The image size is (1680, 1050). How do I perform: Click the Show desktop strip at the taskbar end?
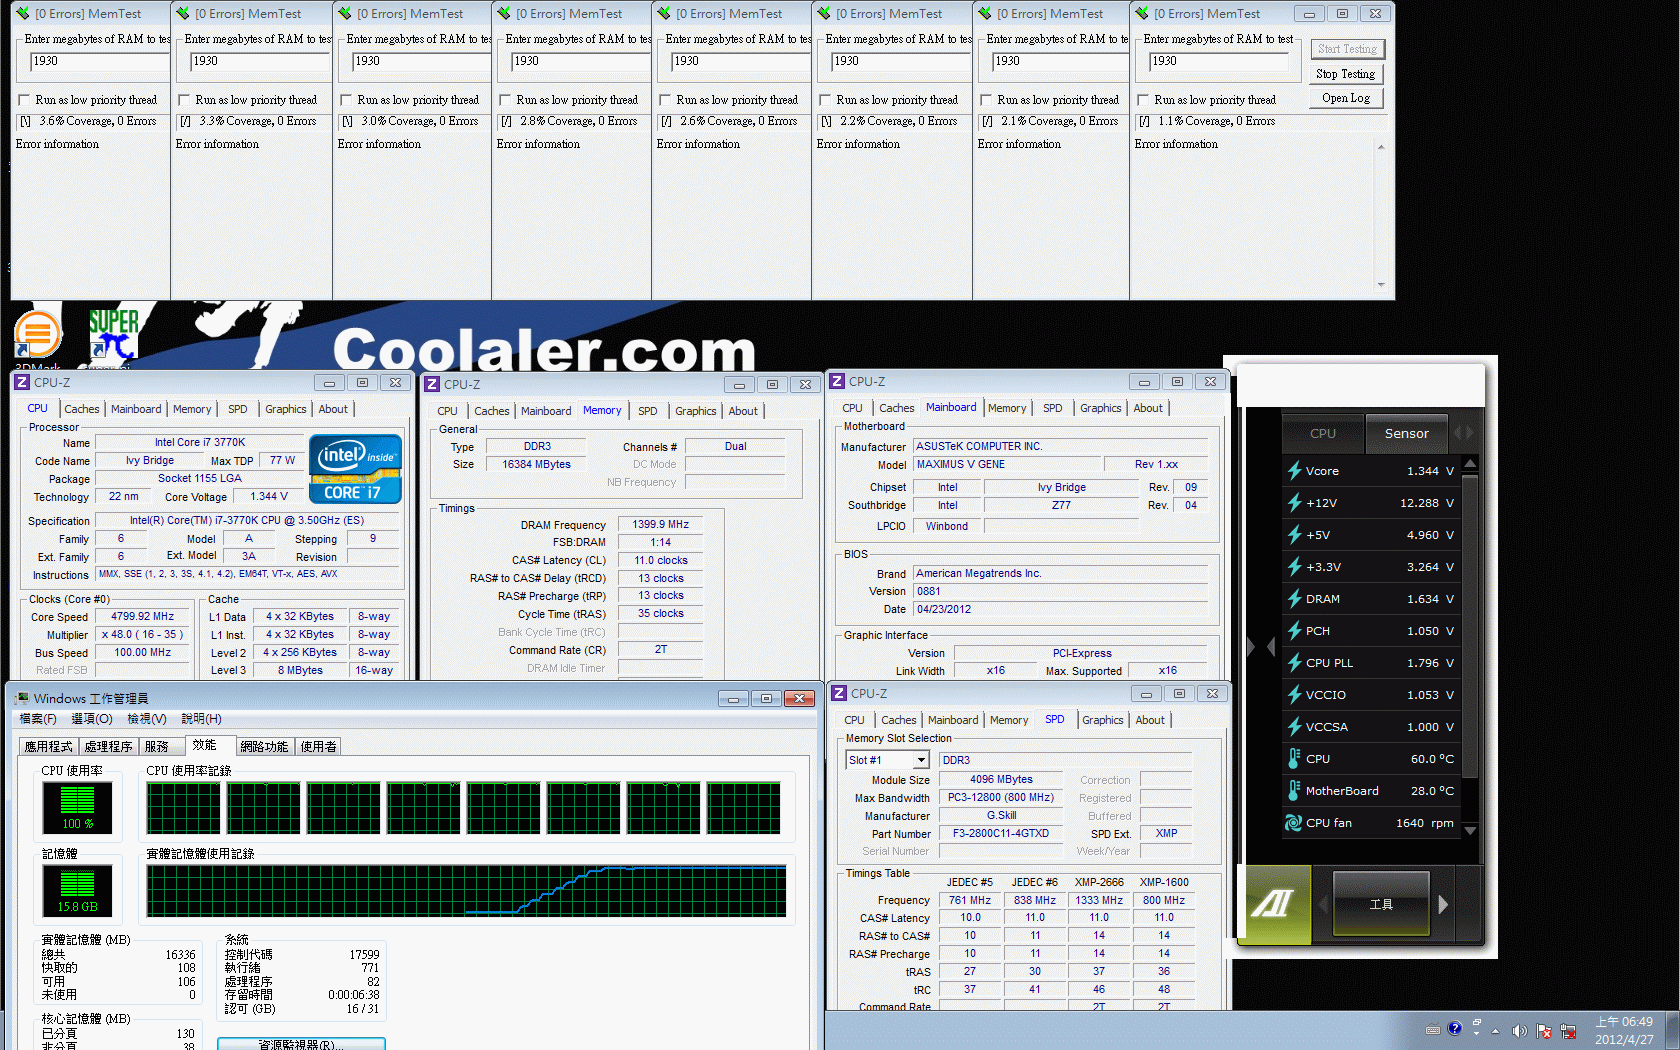(x=1671, y=1031)
